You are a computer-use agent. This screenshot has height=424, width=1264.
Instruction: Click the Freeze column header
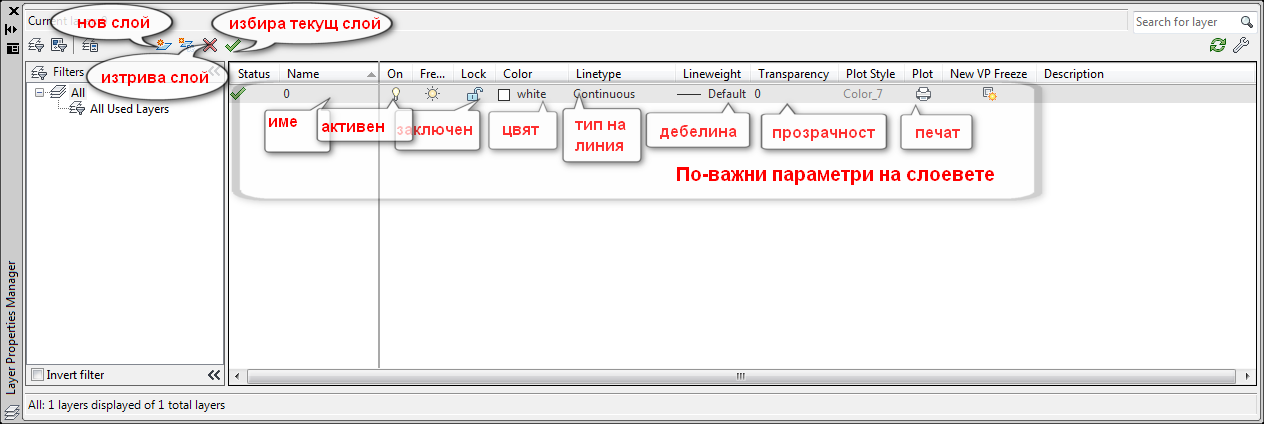coord(434,73)
